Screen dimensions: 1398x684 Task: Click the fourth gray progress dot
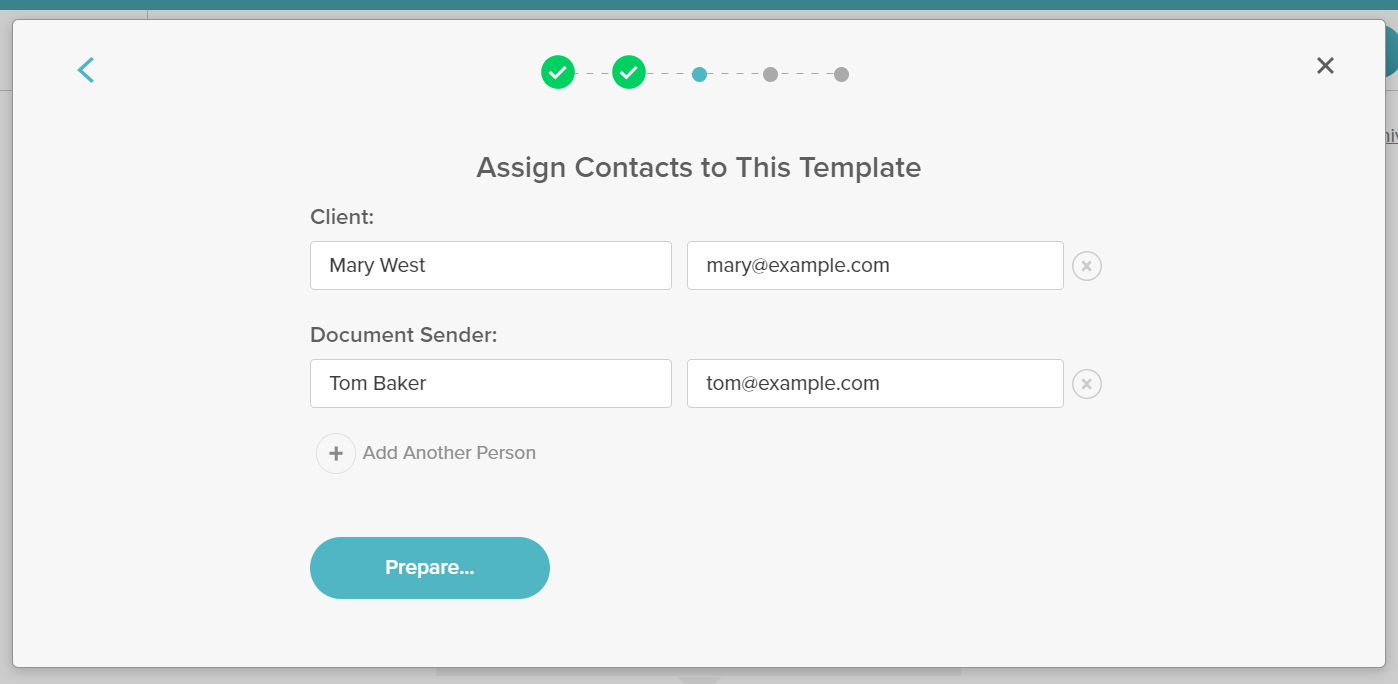(770, 73)
